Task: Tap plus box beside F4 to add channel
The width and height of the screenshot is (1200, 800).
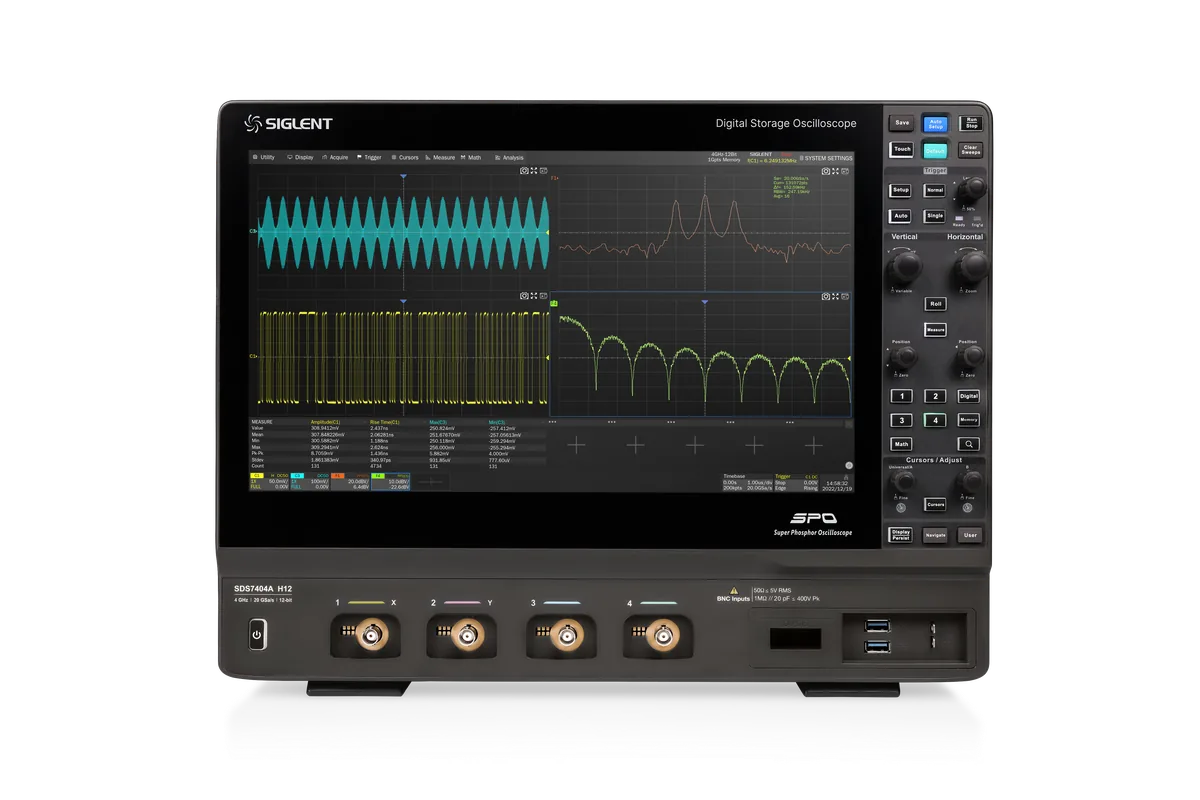Action: pyautogui.click(x=431, y=481)
